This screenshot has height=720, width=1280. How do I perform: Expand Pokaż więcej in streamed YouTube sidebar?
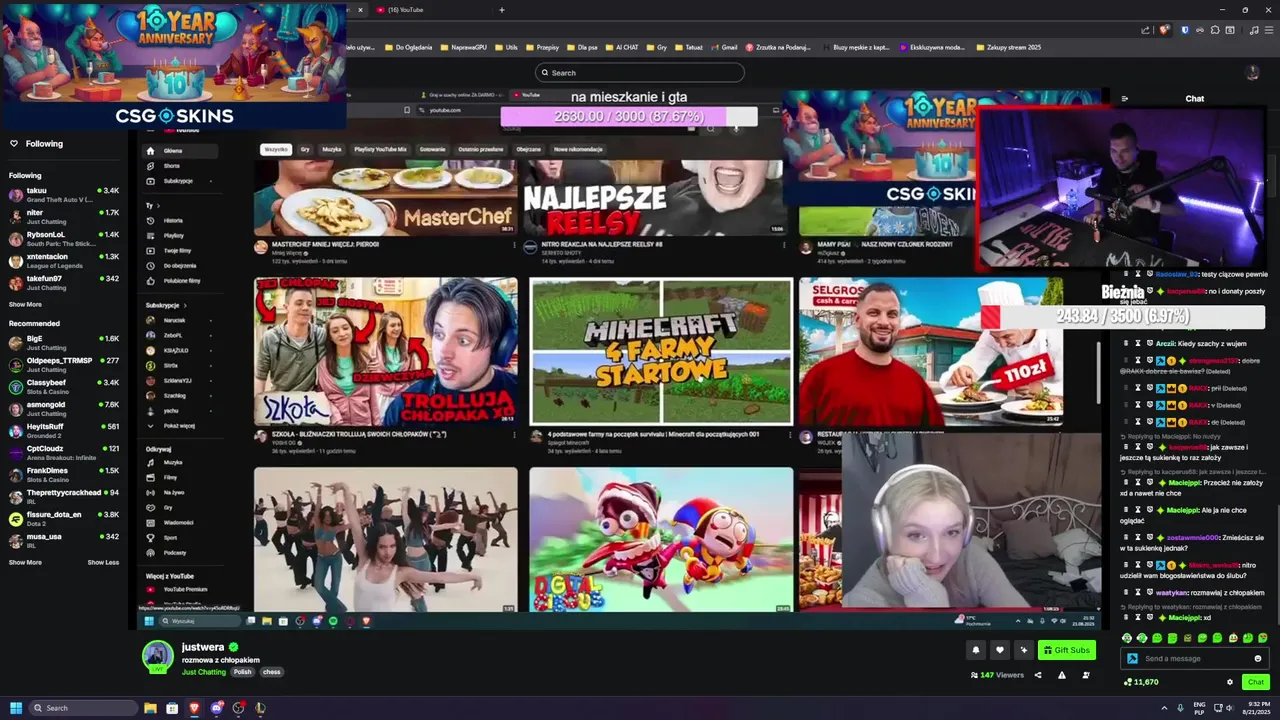[179, 426]
